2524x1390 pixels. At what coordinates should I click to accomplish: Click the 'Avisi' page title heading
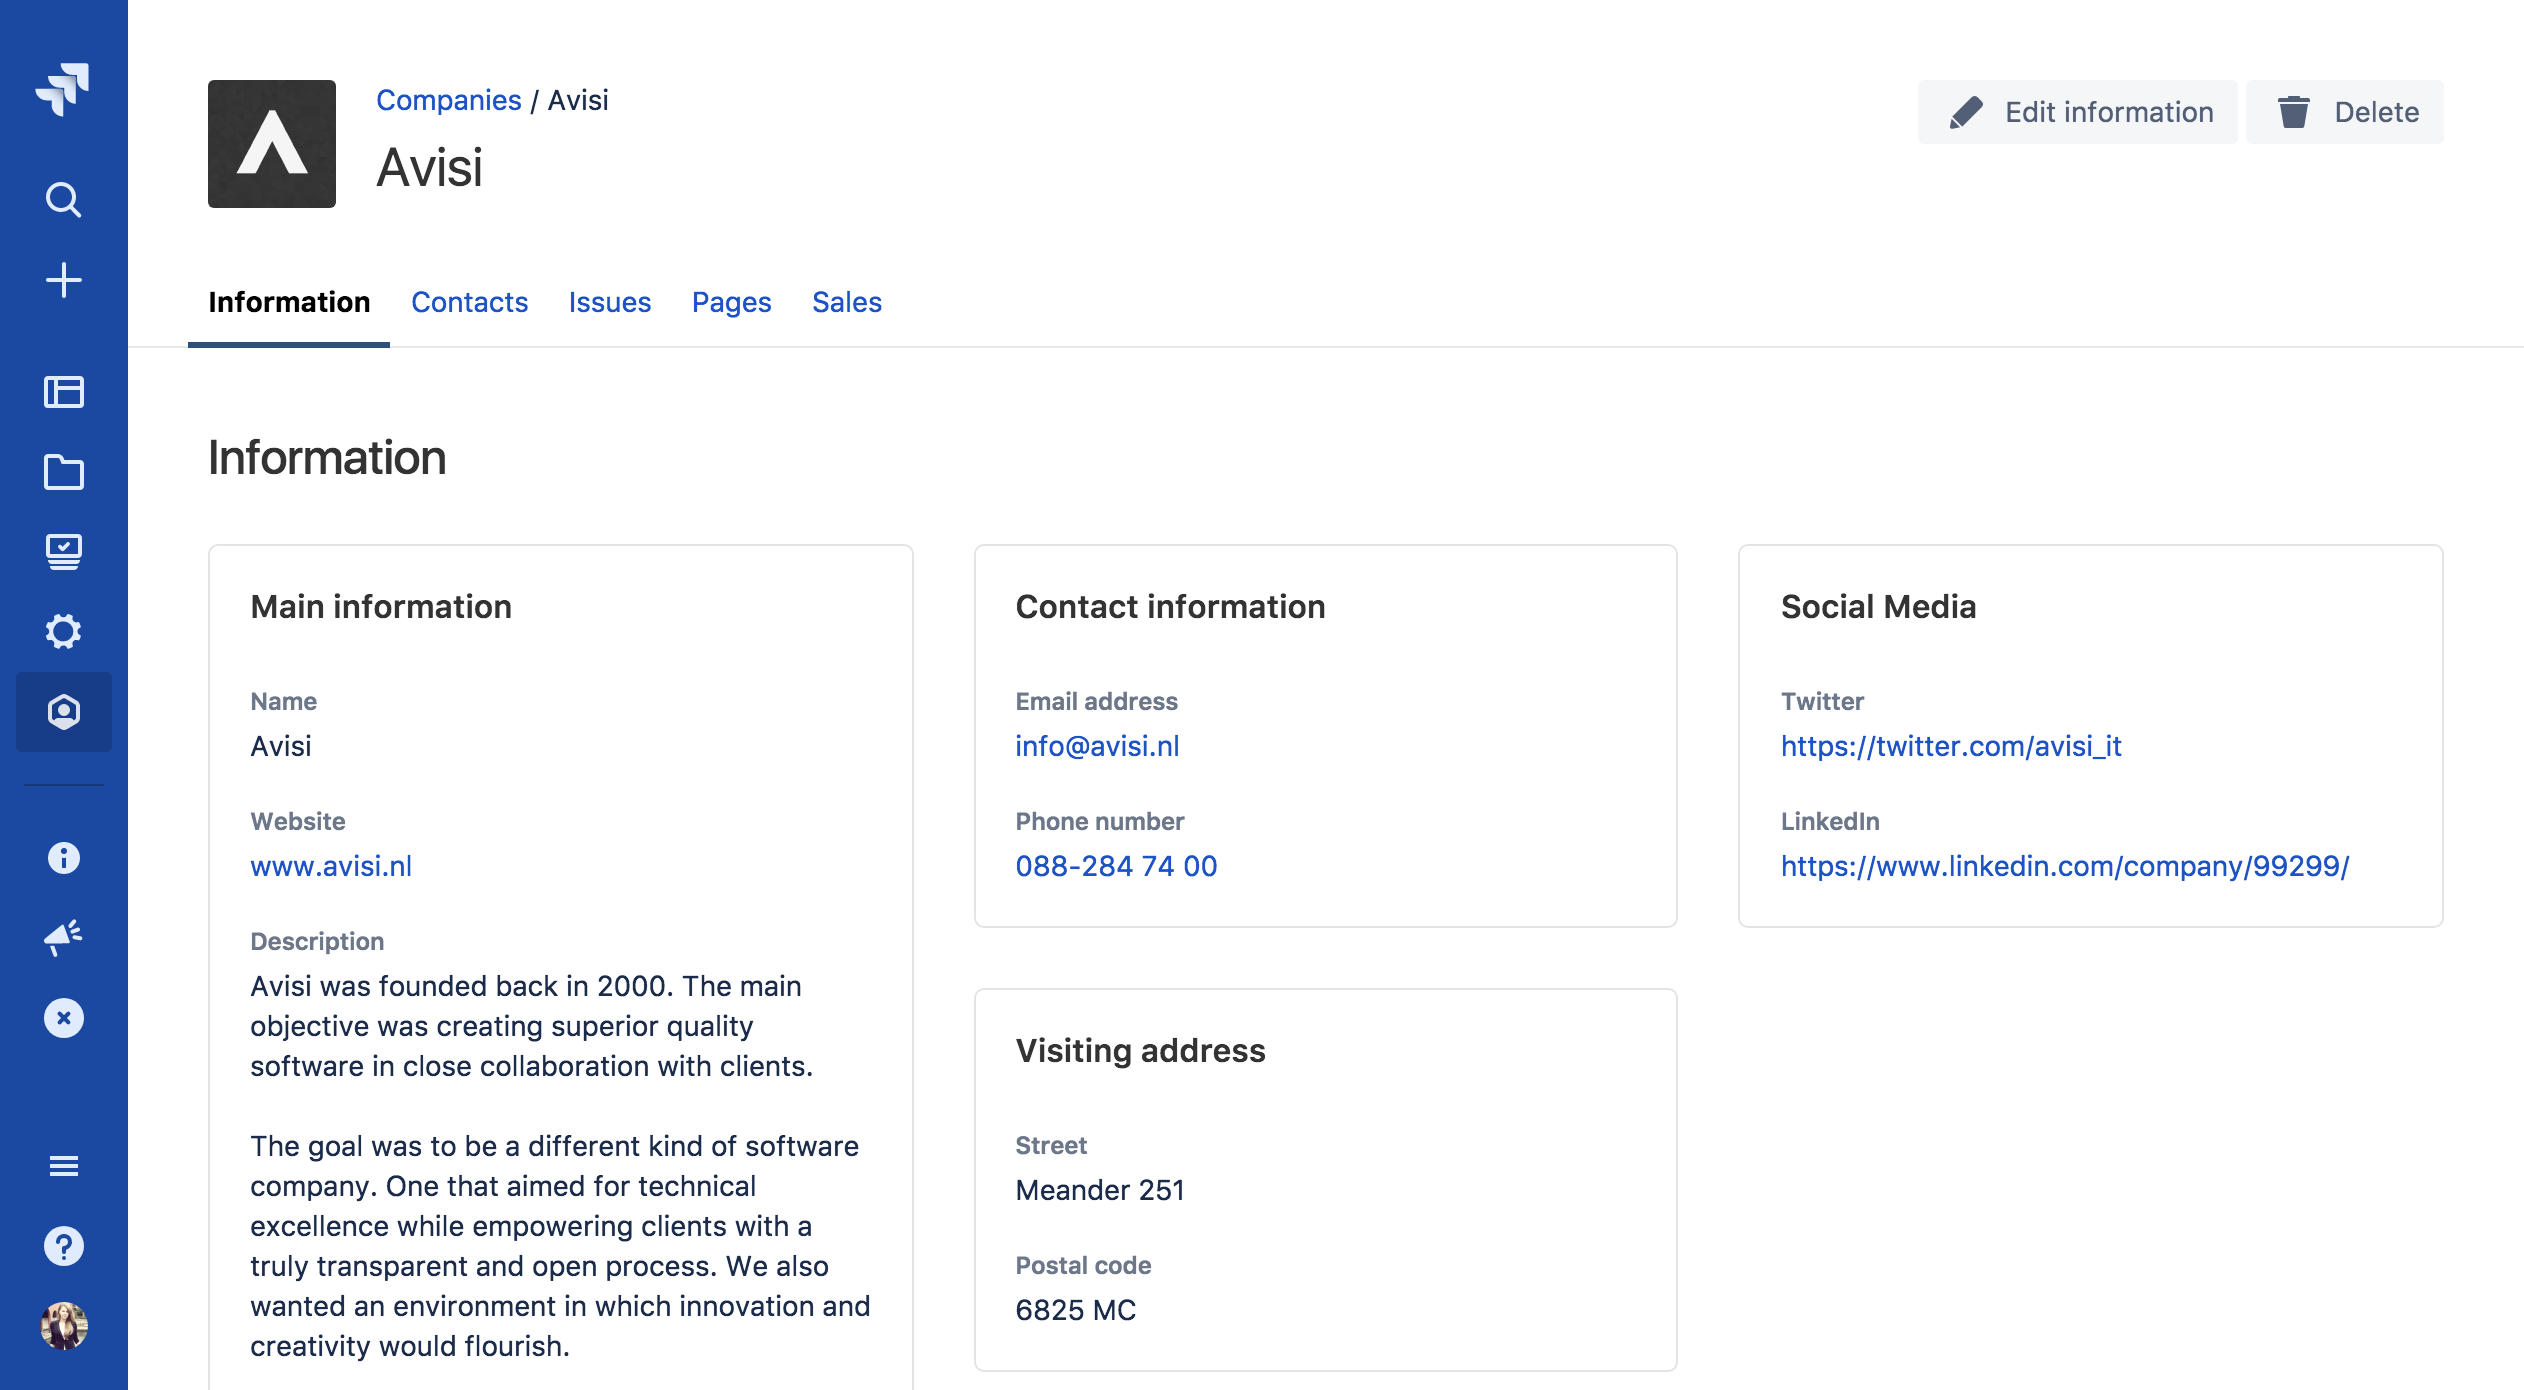pos(430,167)
